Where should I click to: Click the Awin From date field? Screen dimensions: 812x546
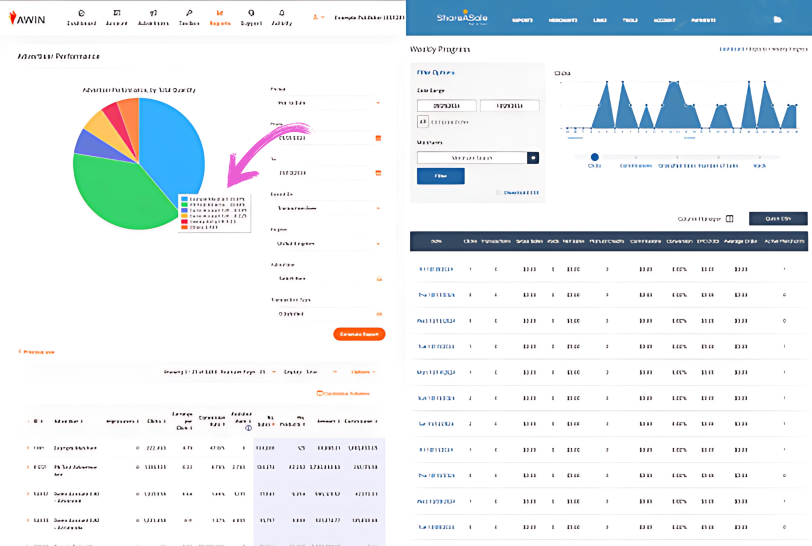pos(322,138)
